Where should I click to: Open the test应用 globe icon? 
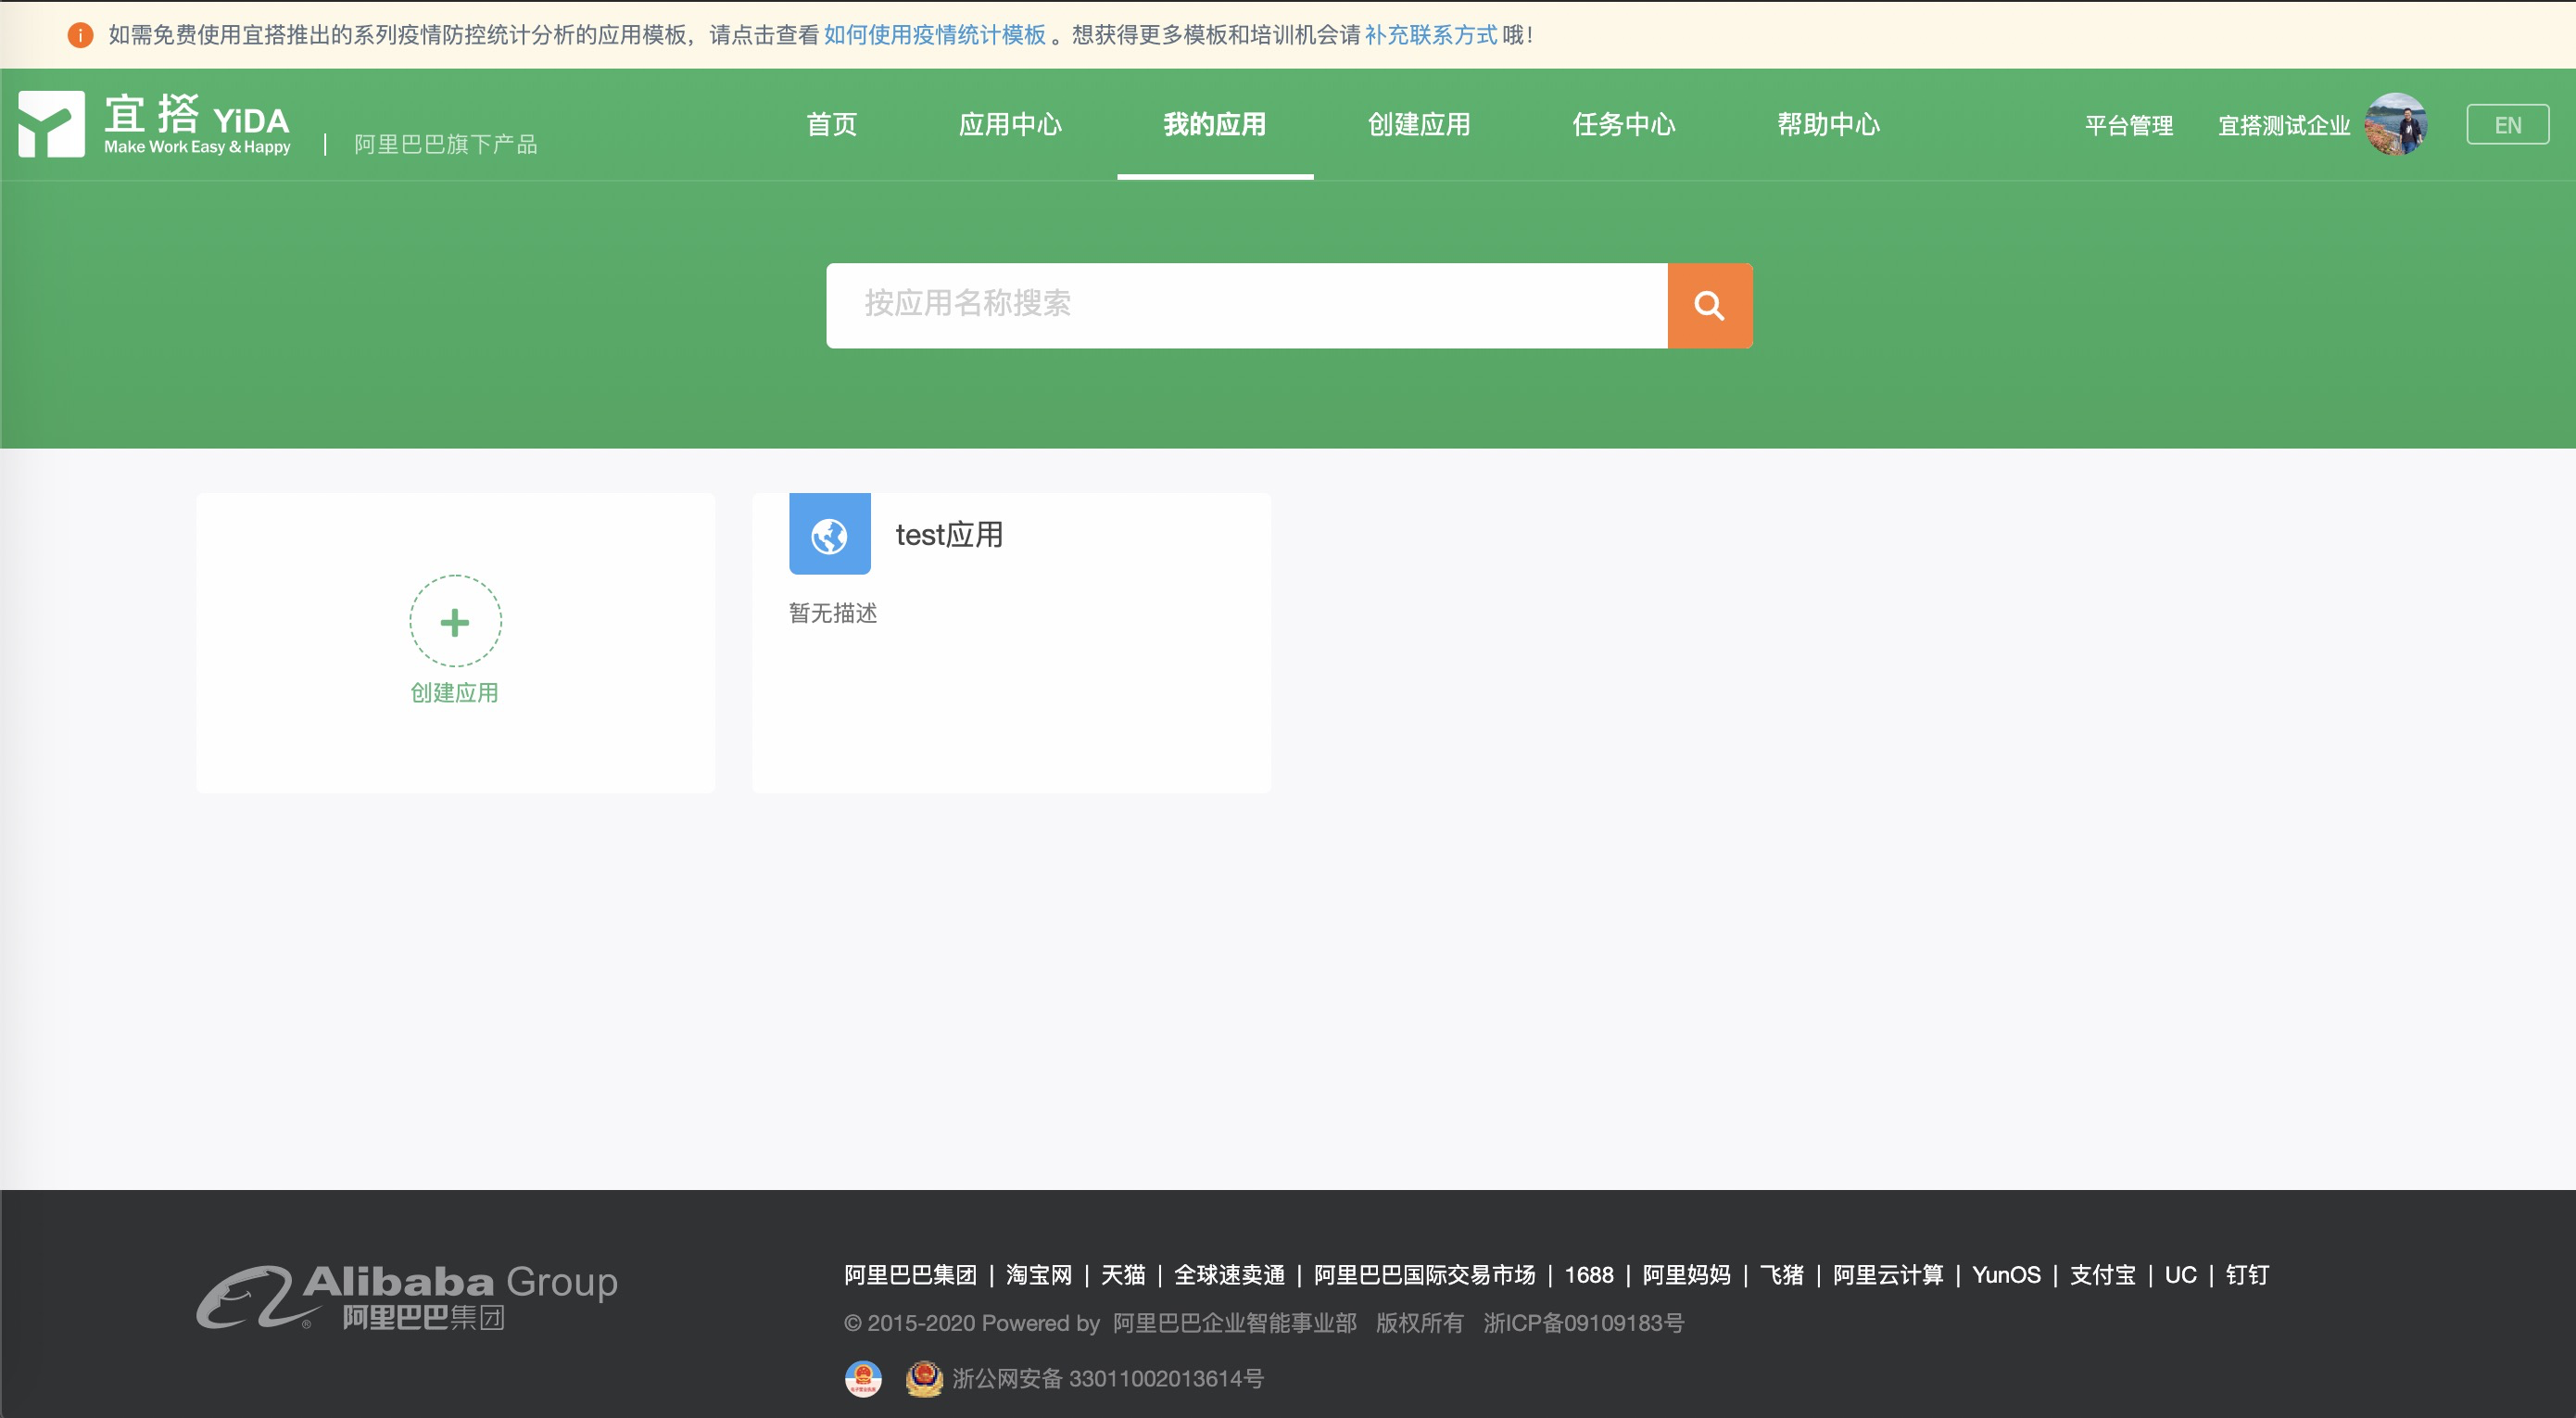829,535
